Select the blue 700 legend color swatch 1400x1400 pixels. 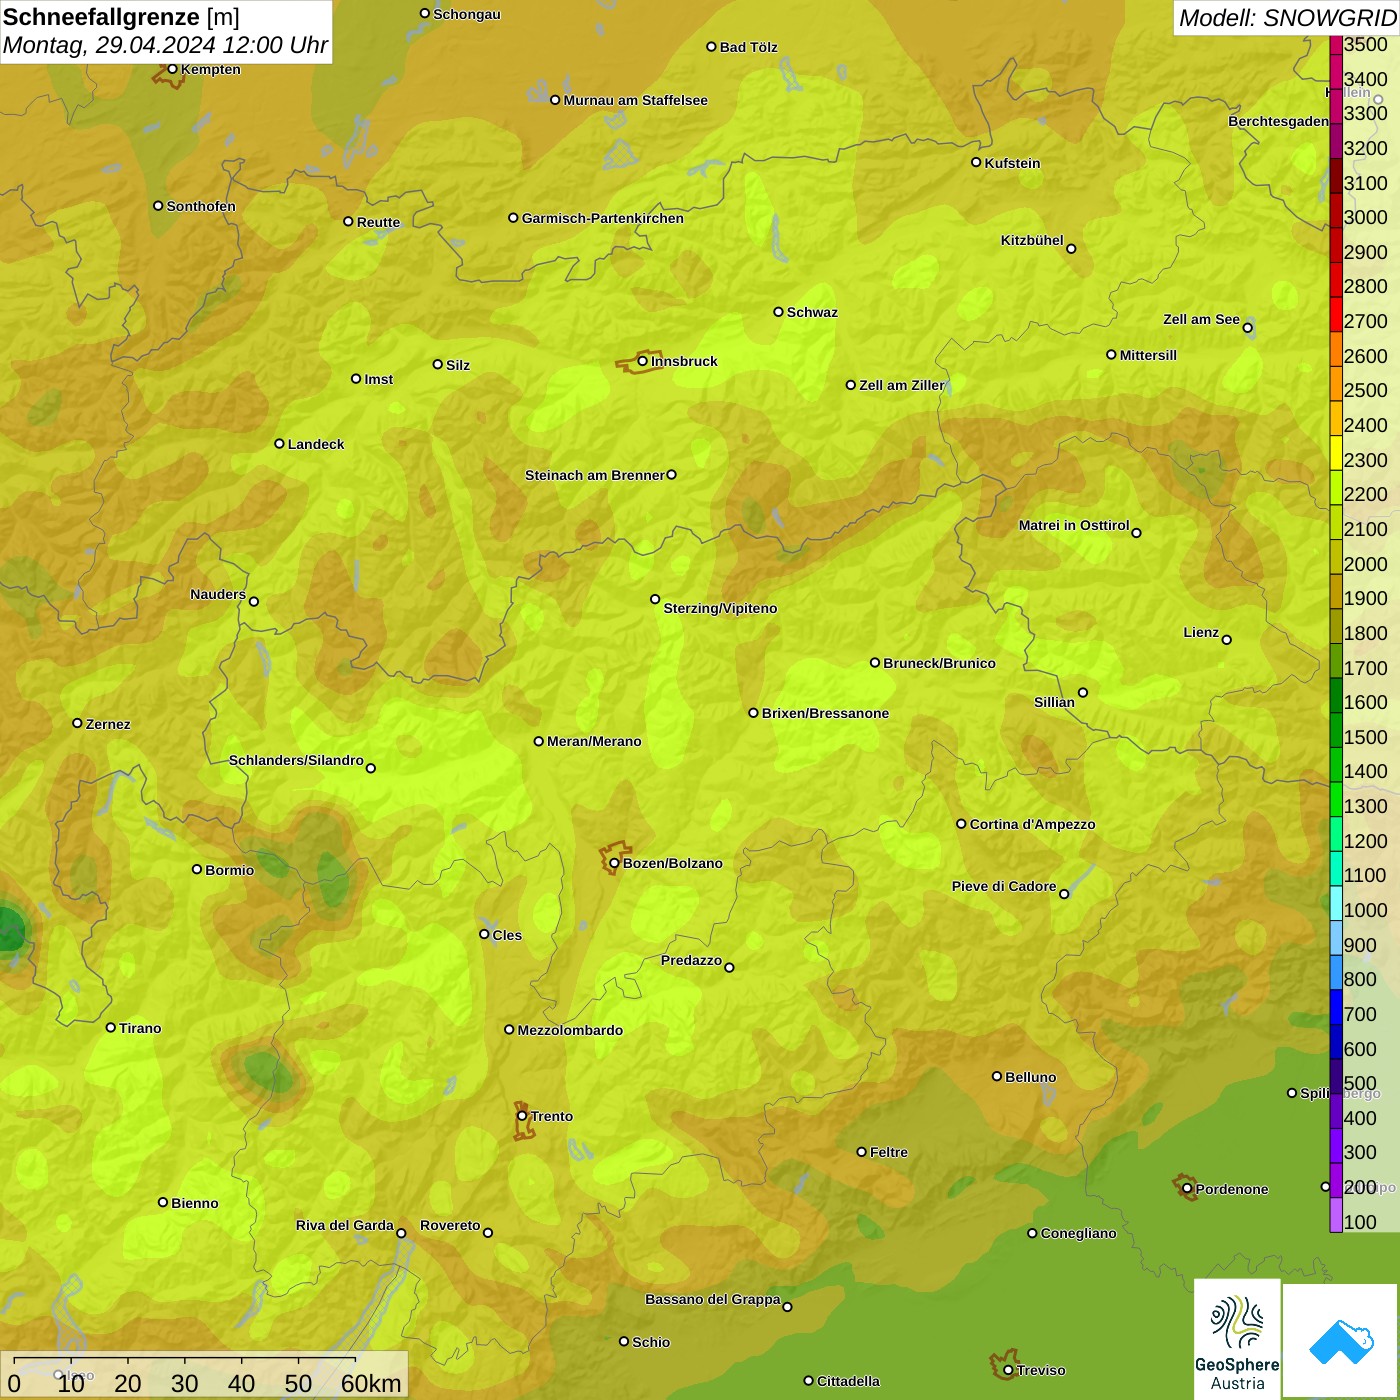1336,1007
